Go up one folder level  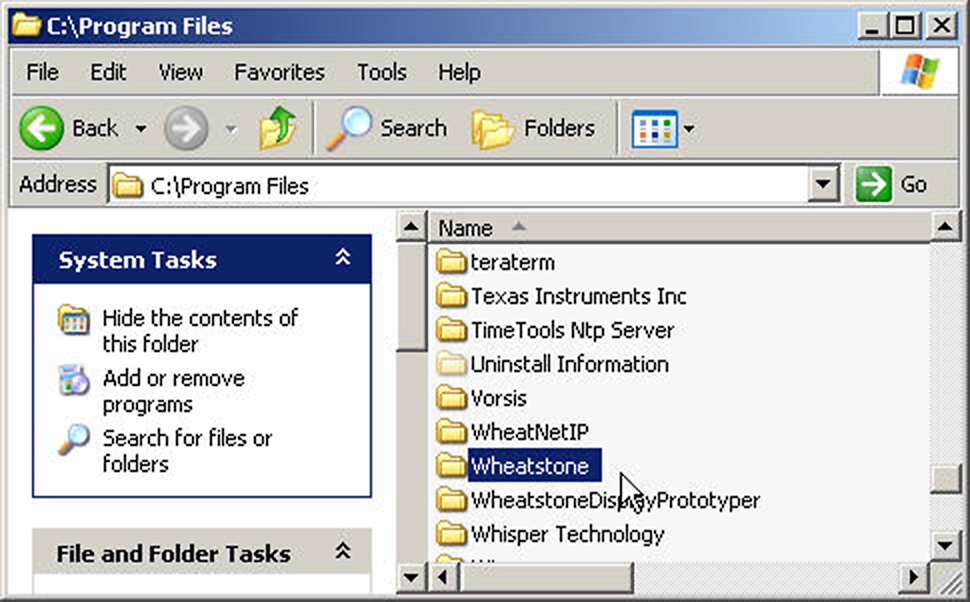coord(278,128)
